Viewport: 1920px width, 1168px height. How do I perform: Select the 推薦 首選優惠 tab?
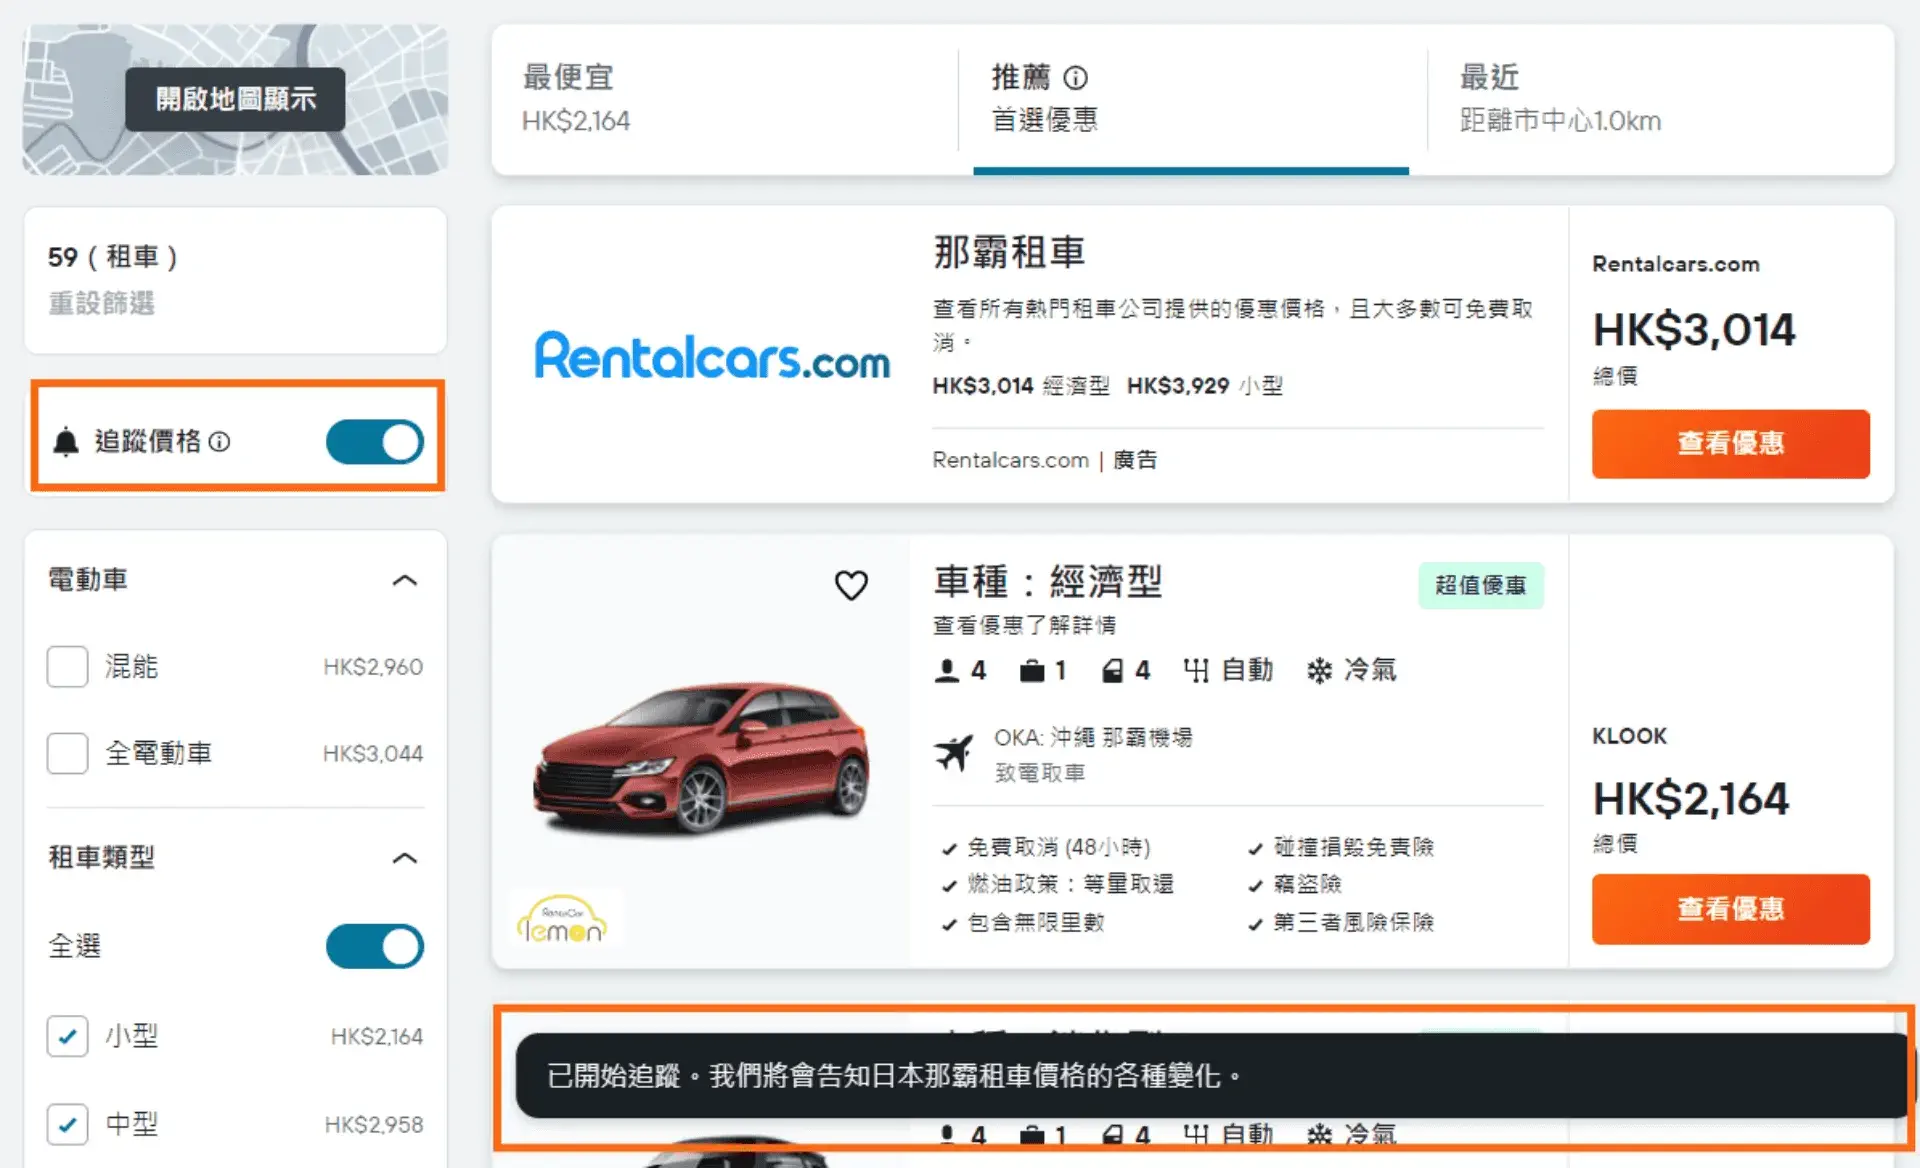click(x=1191, y=99)
